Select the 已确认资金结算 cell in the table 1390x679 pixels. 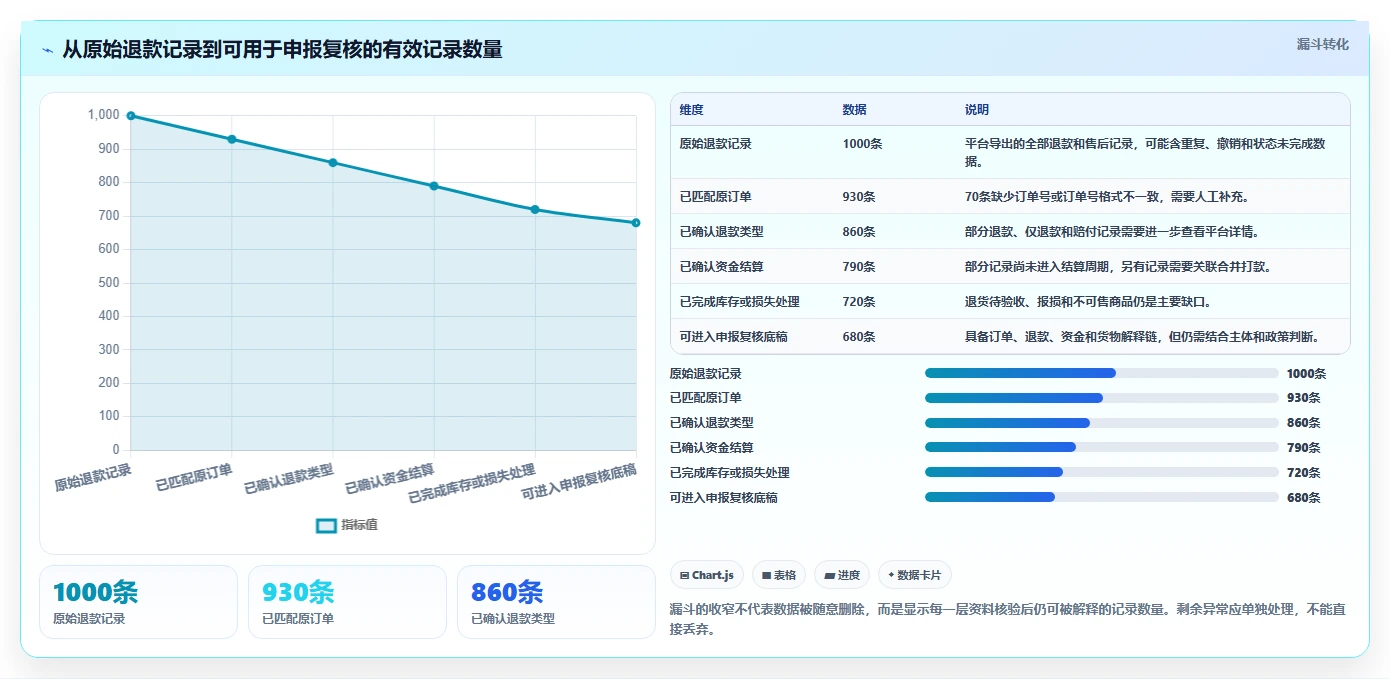(x=722, y=267)
